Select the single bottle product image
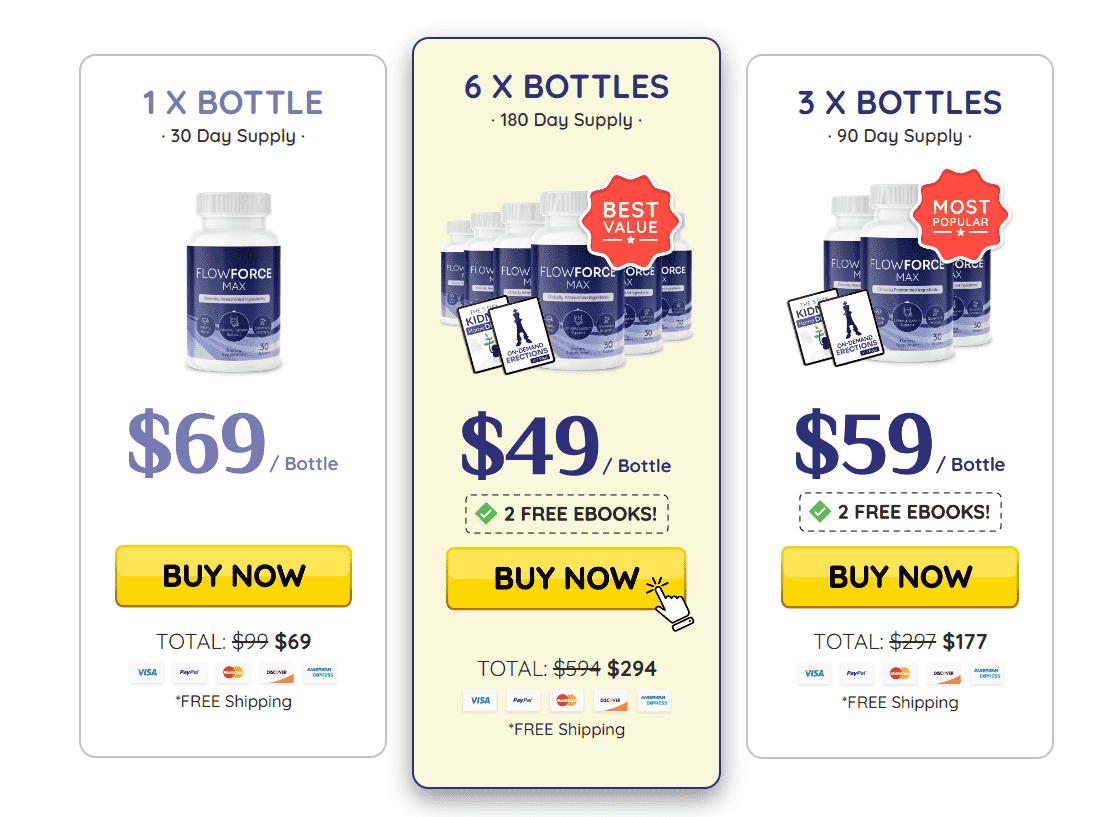 234,282
